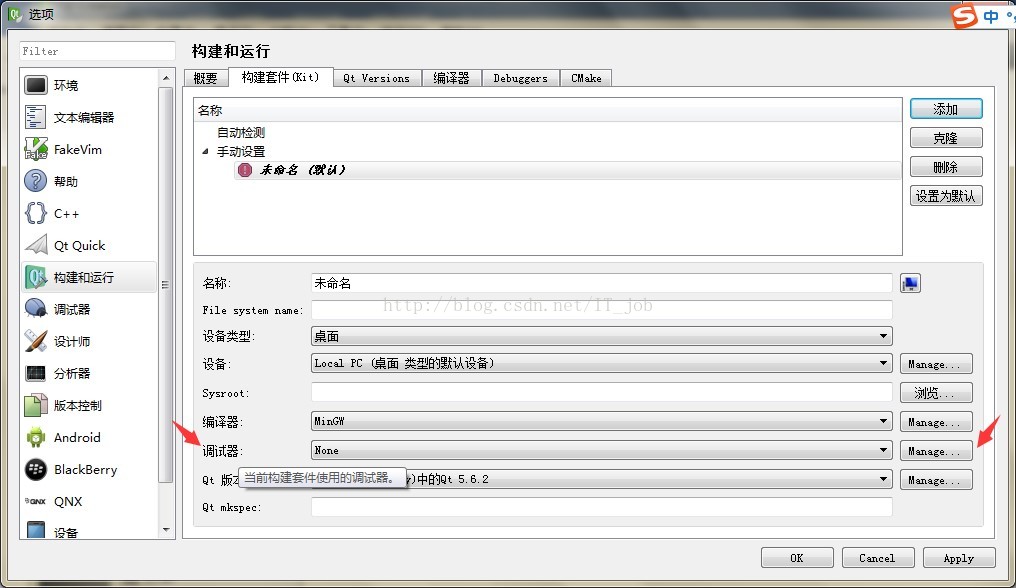Open QNX settings icon
This screenshot has height=588, width=1016.
(36, 501)
